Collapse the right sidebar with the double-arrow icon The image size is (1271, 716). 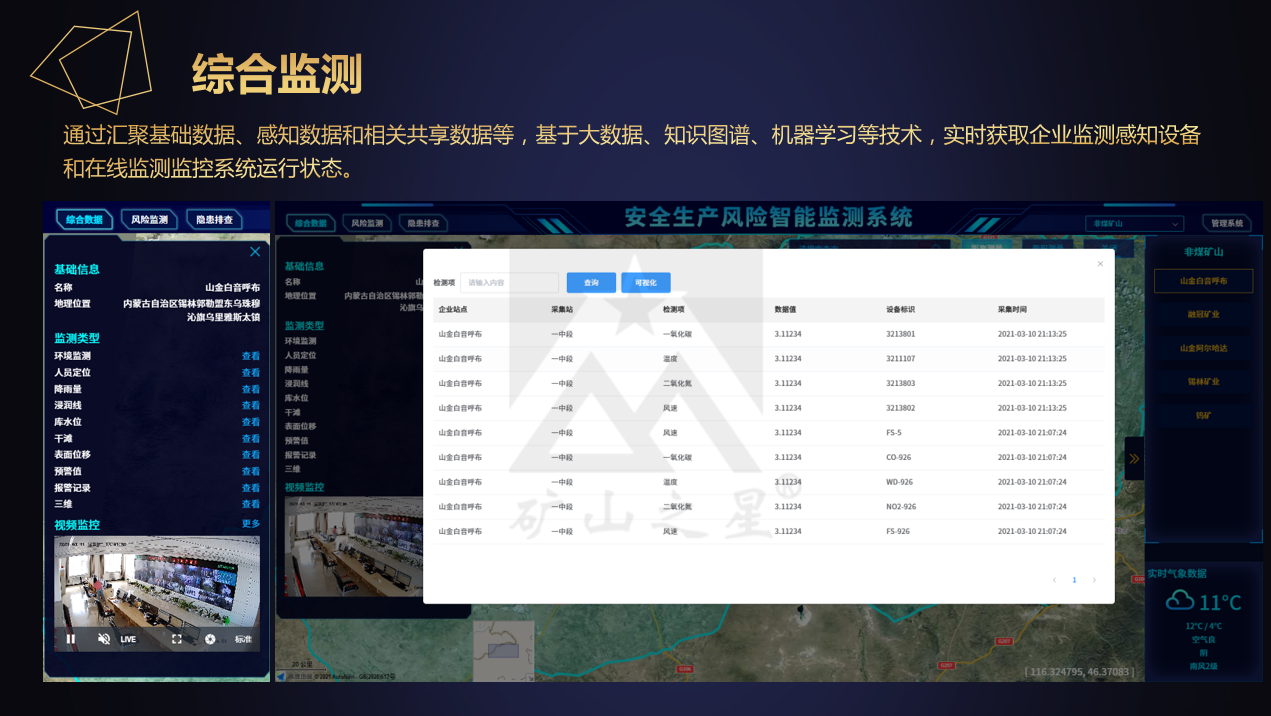(1134, 459)
